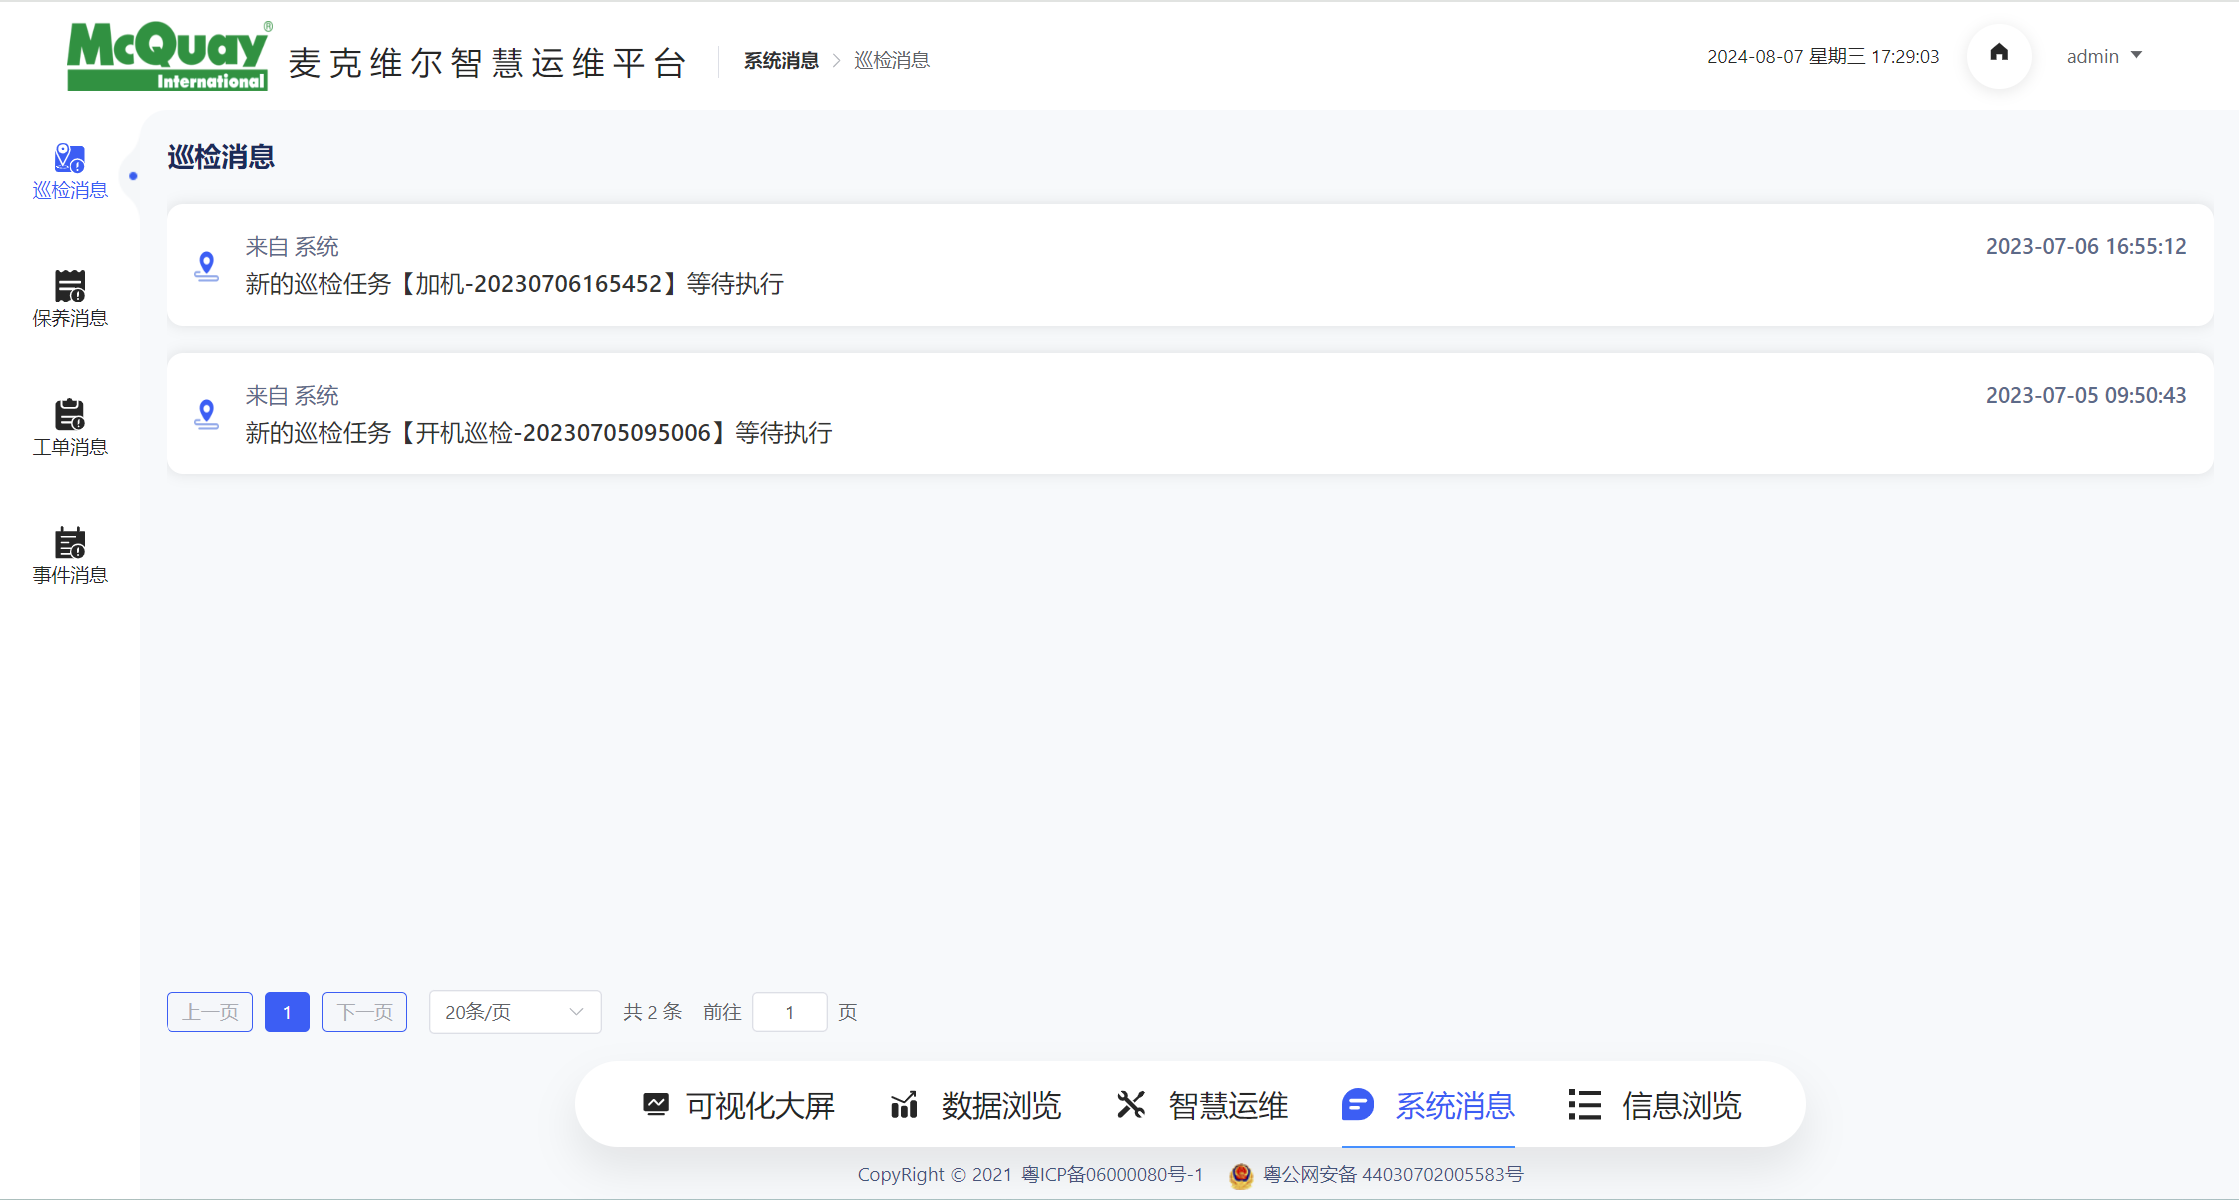2239x1200 pixels.
Task: Click the McQuay International logo
Action: [168, 57]
